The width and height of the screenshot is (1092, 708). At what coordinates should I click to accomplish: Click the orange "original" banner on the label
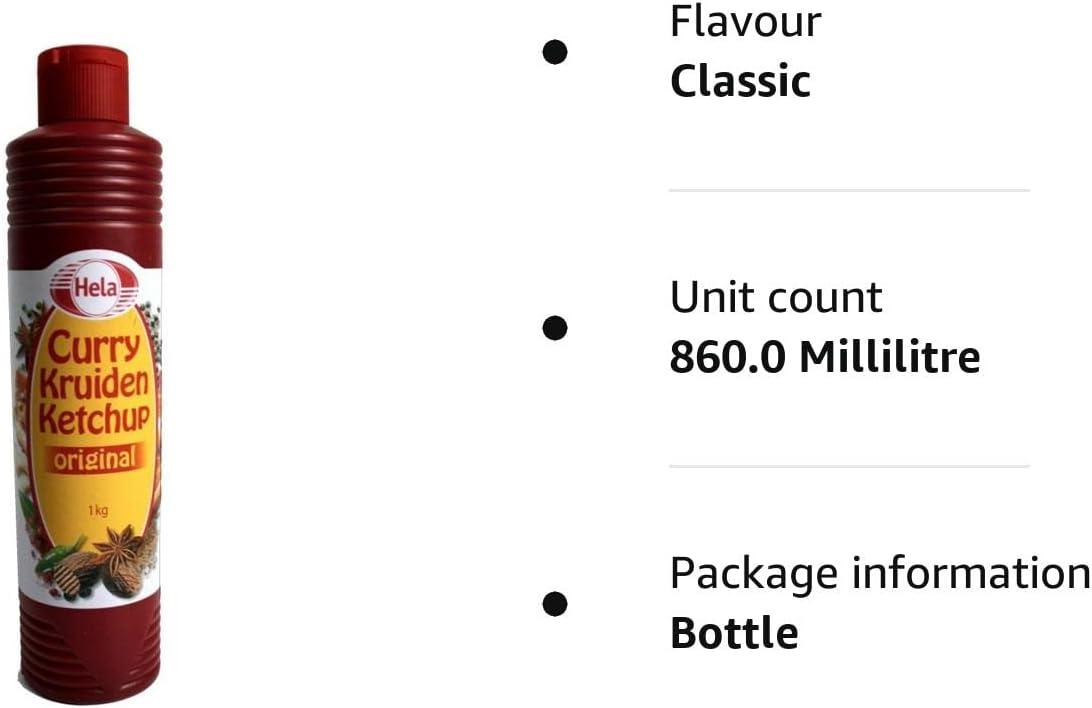pos(88,461)
